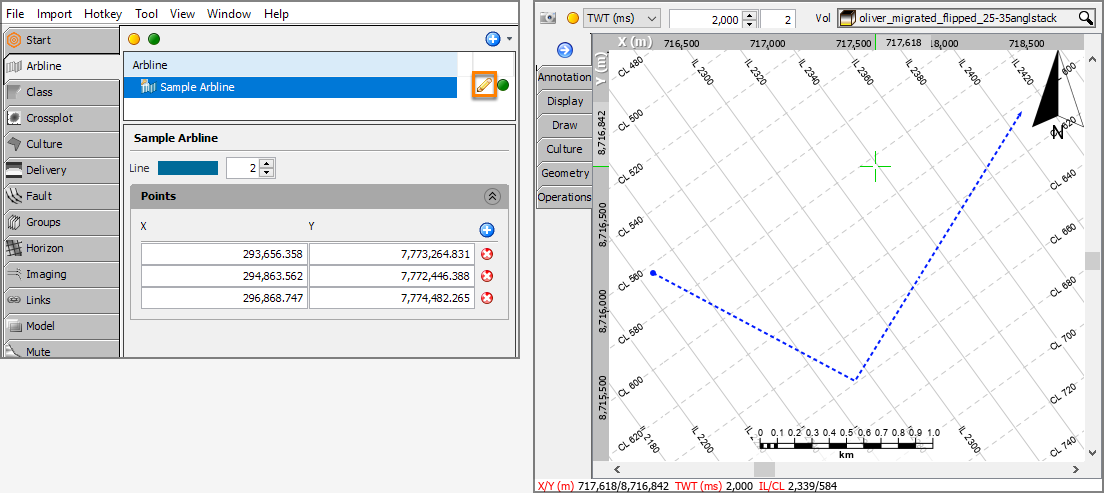Open the Horizon tab
Image resolution: width=1104 pixels, height=493 pixels.
click(61, 249)
